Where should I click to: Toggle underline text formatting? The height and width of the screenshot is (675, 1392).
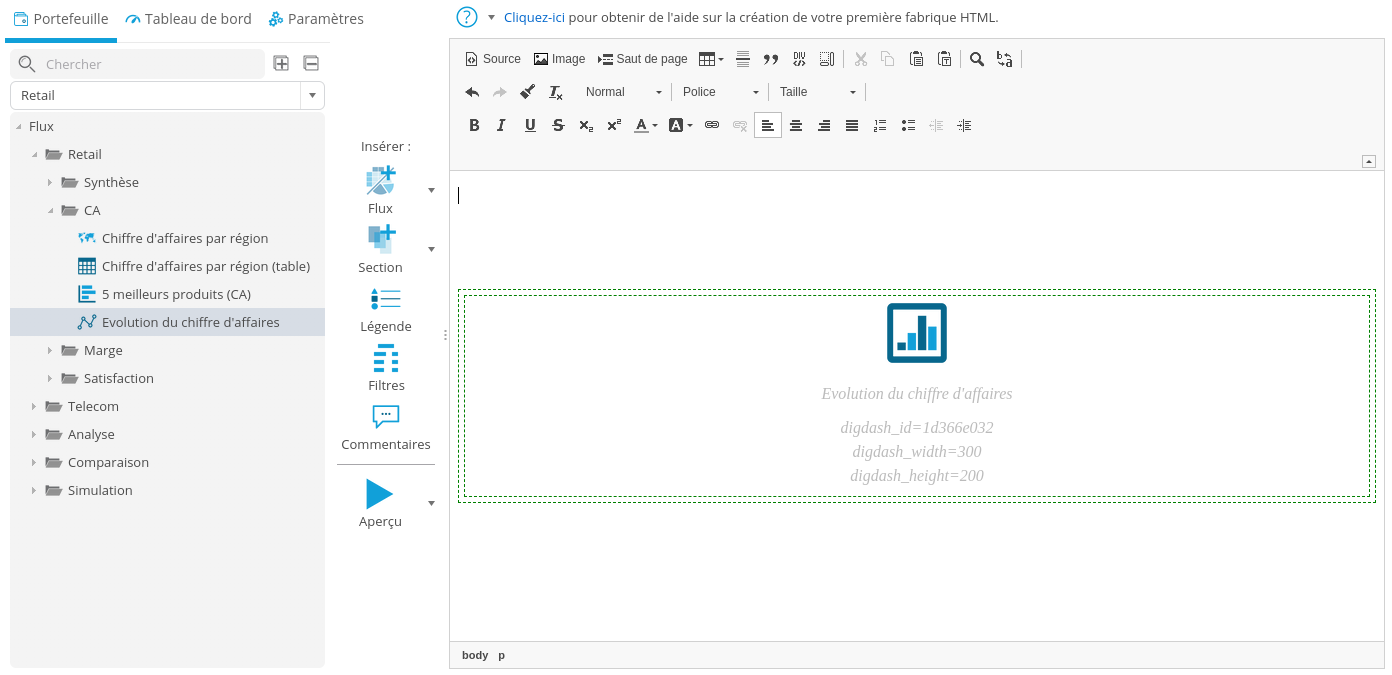pos(530,125)
